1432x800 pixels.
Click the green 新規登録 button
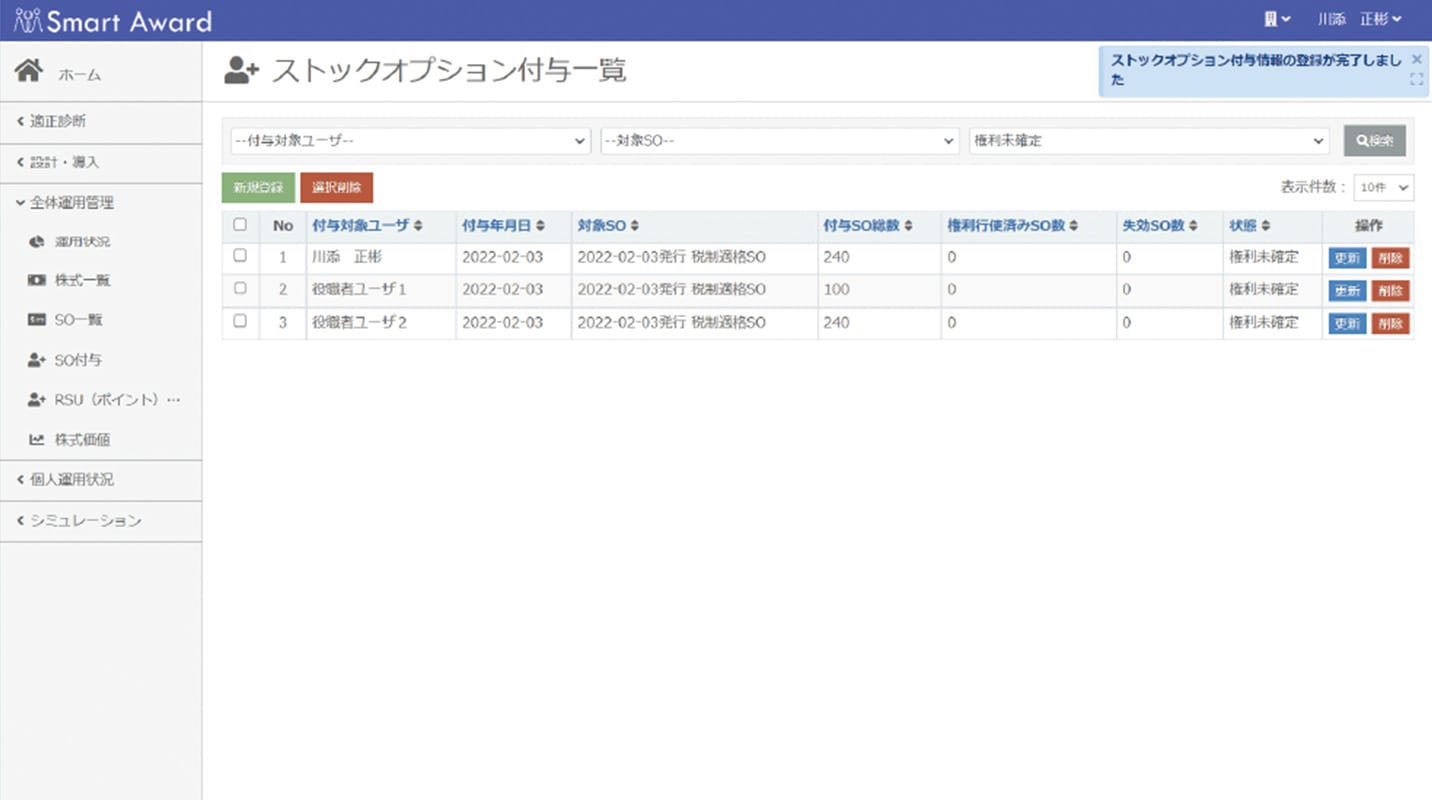(258, 187)
